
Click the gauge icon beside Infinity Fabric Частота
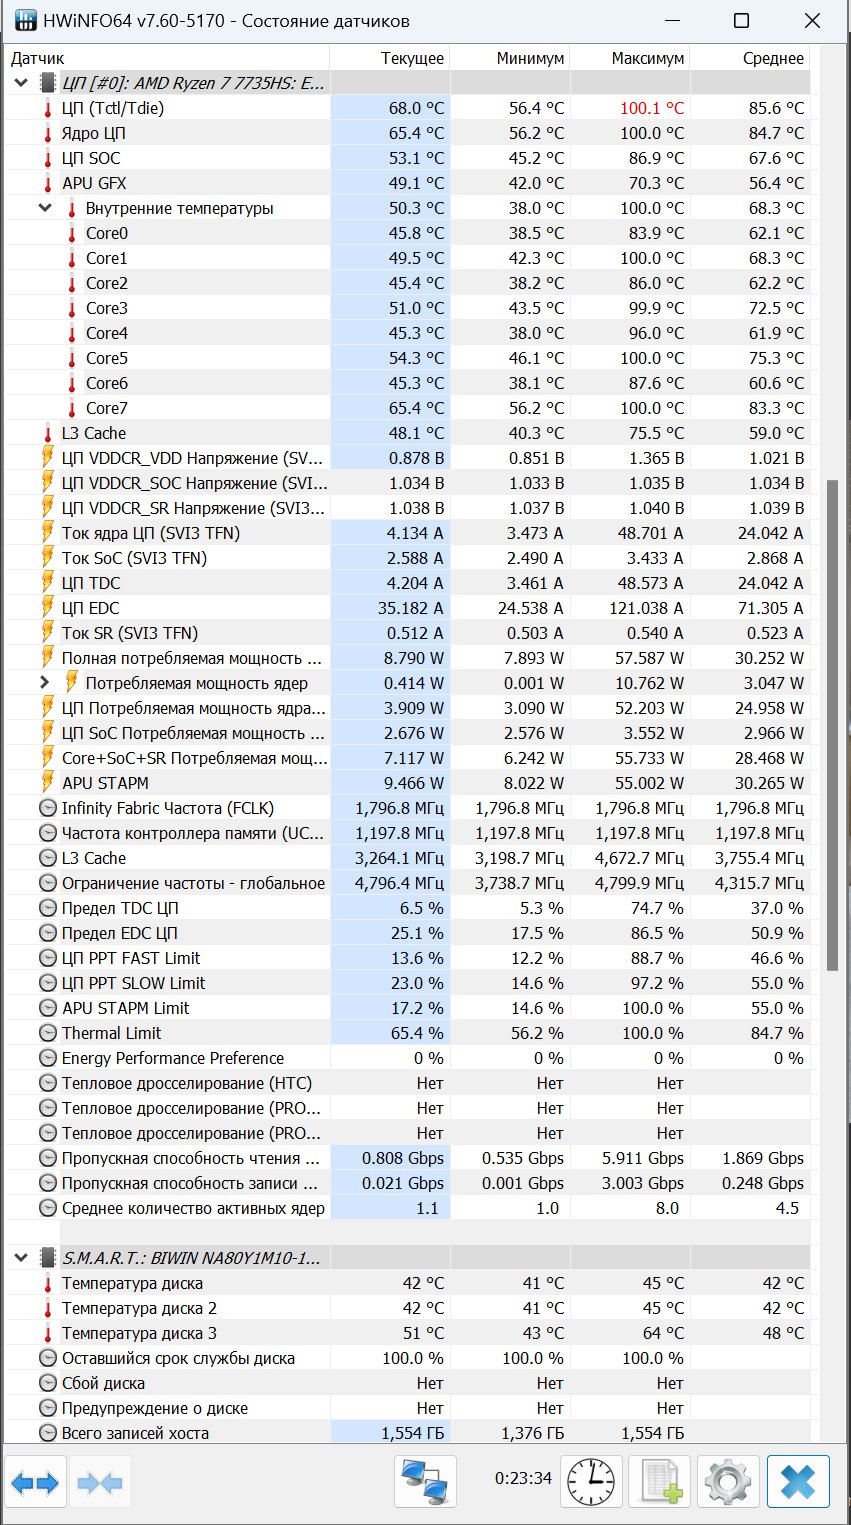click(47, 808)
